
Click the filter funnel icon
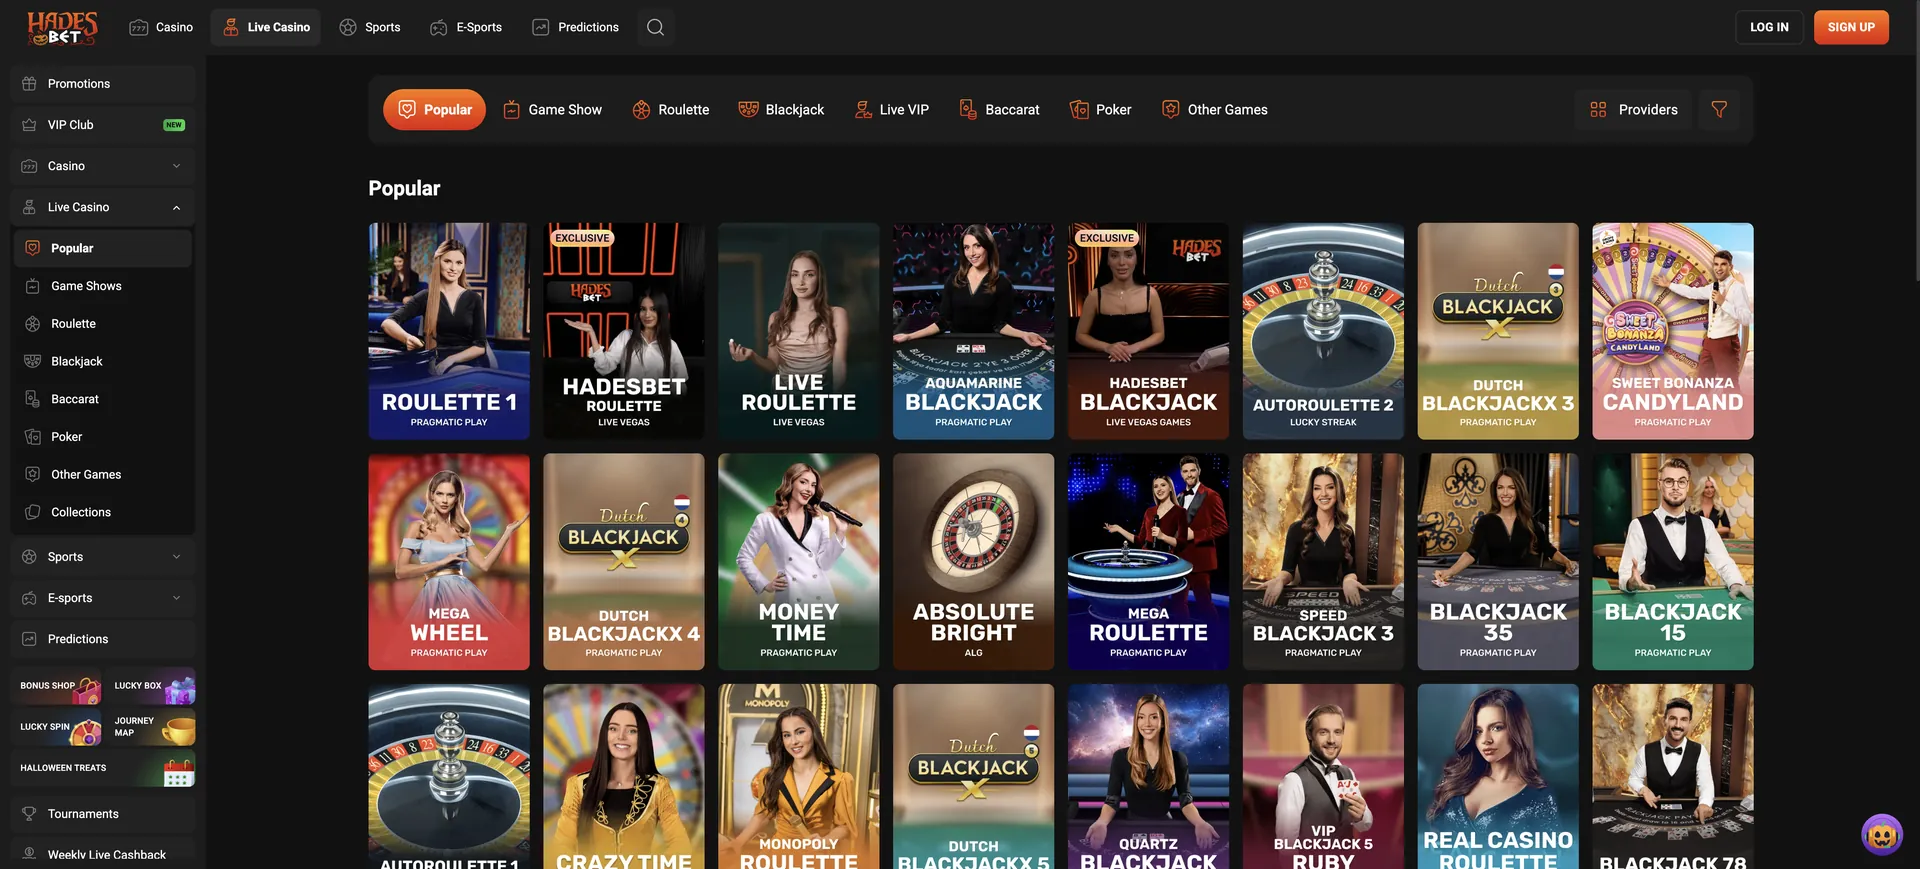click(x=1719, y=109)
